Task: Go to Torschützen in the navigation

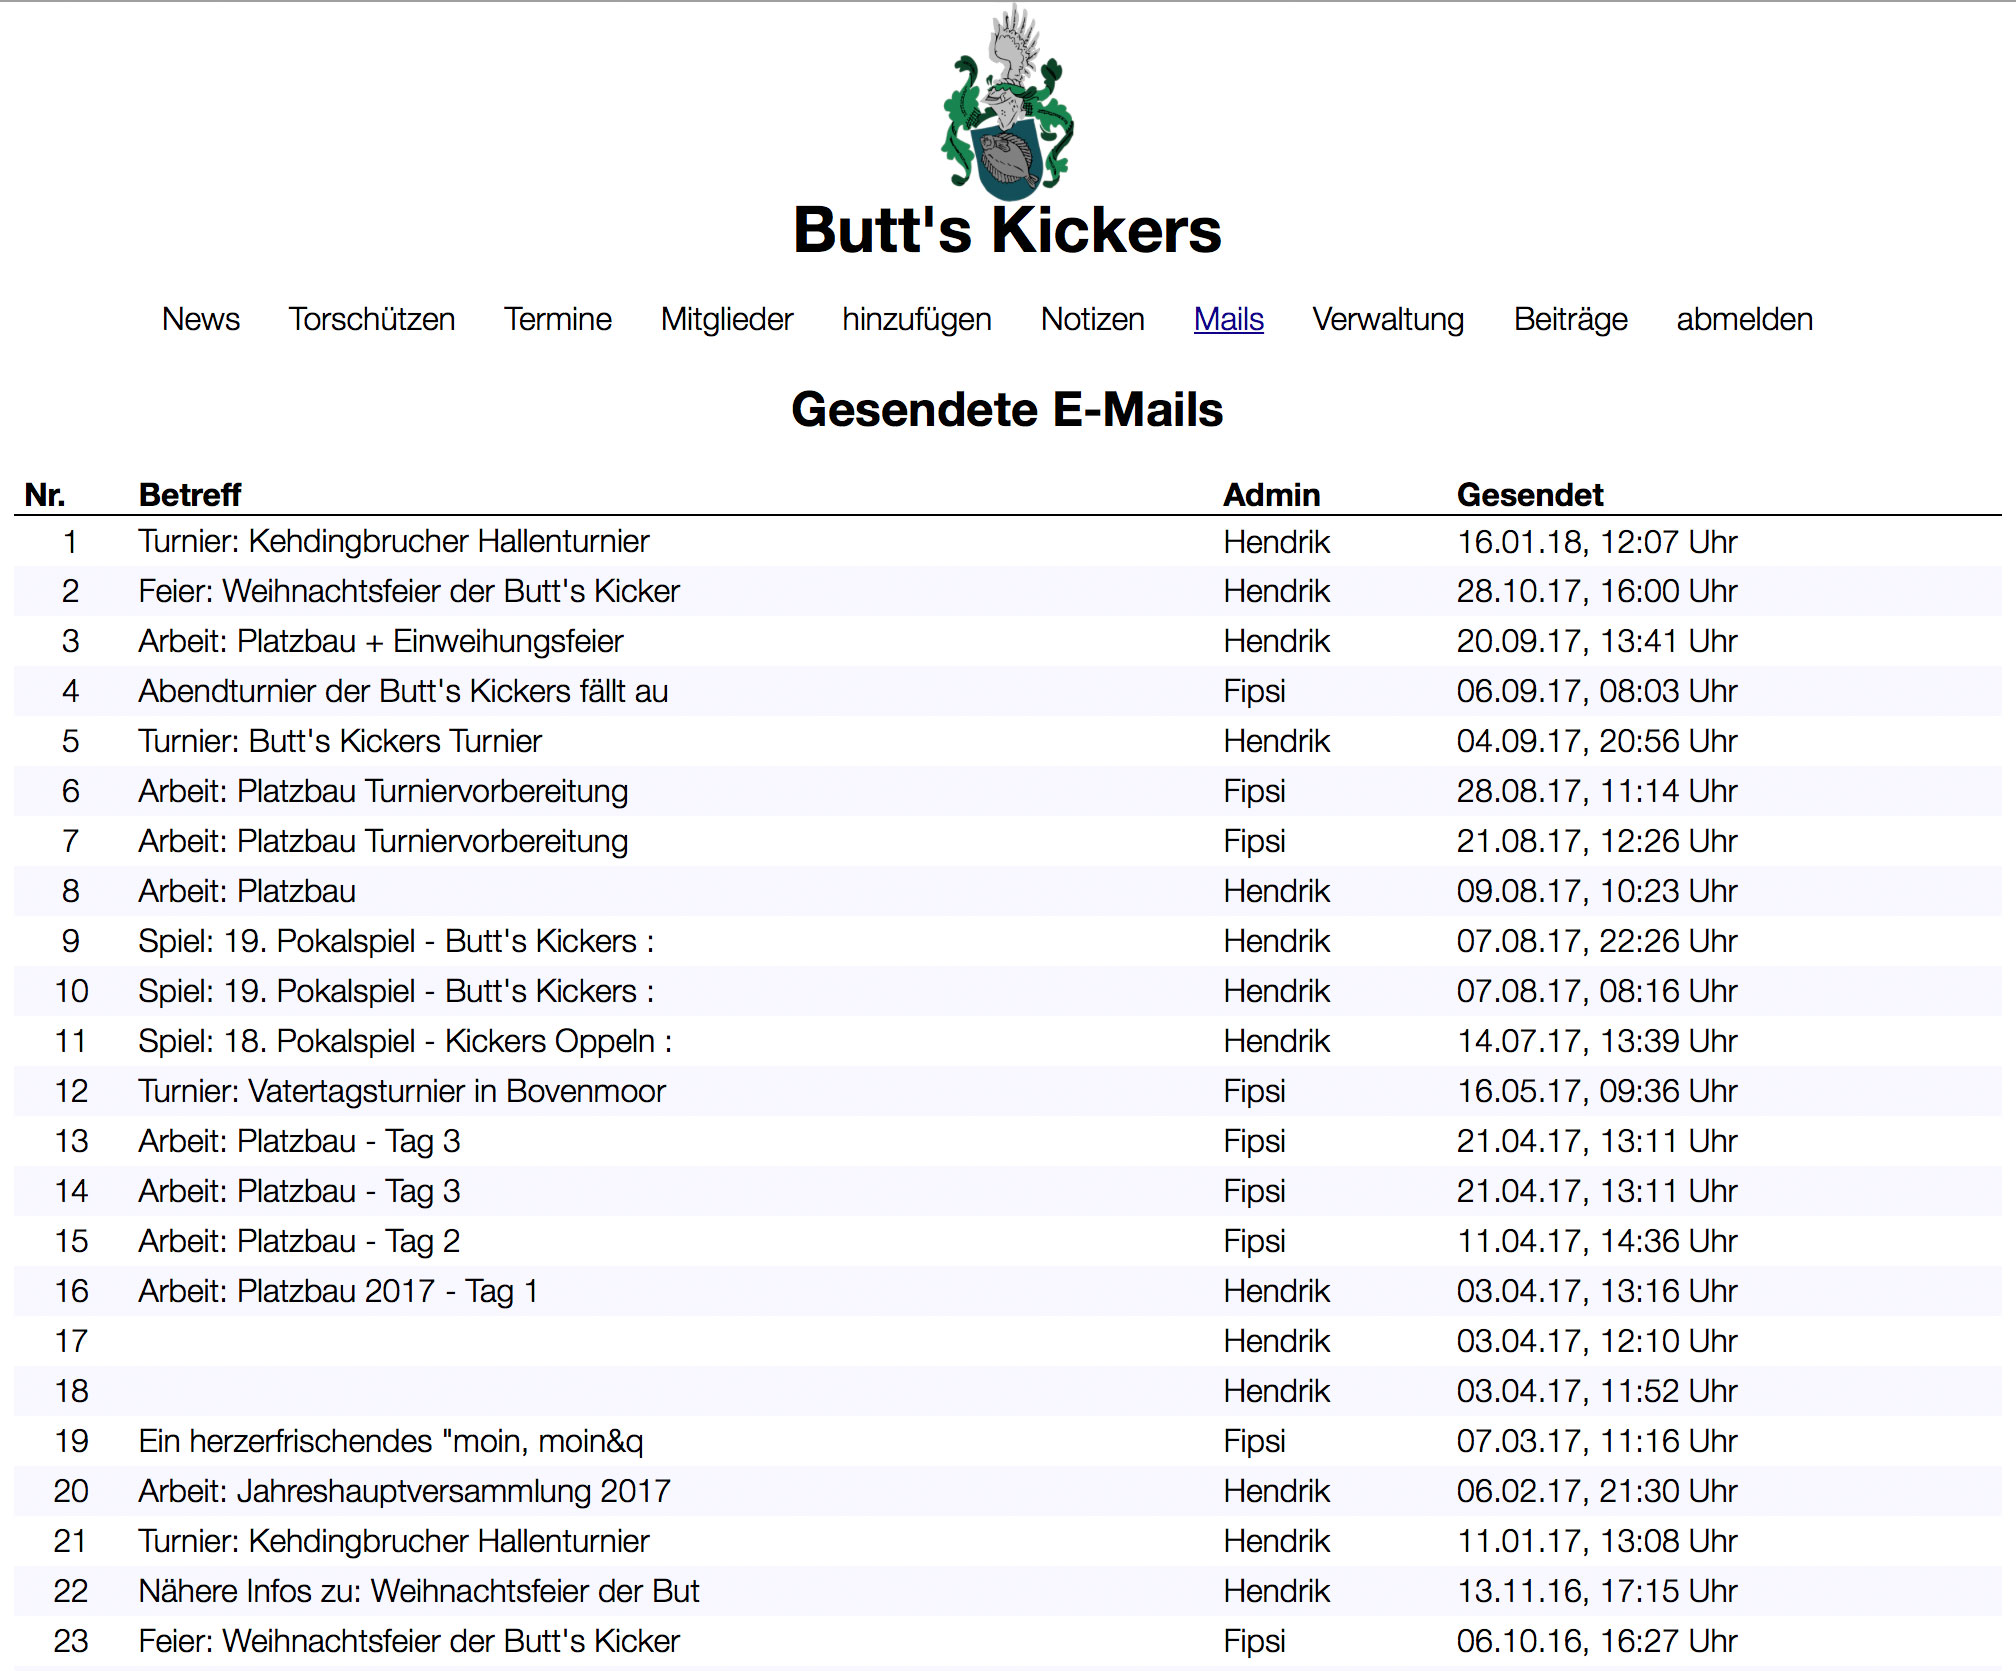Action: tap(371, 319)
